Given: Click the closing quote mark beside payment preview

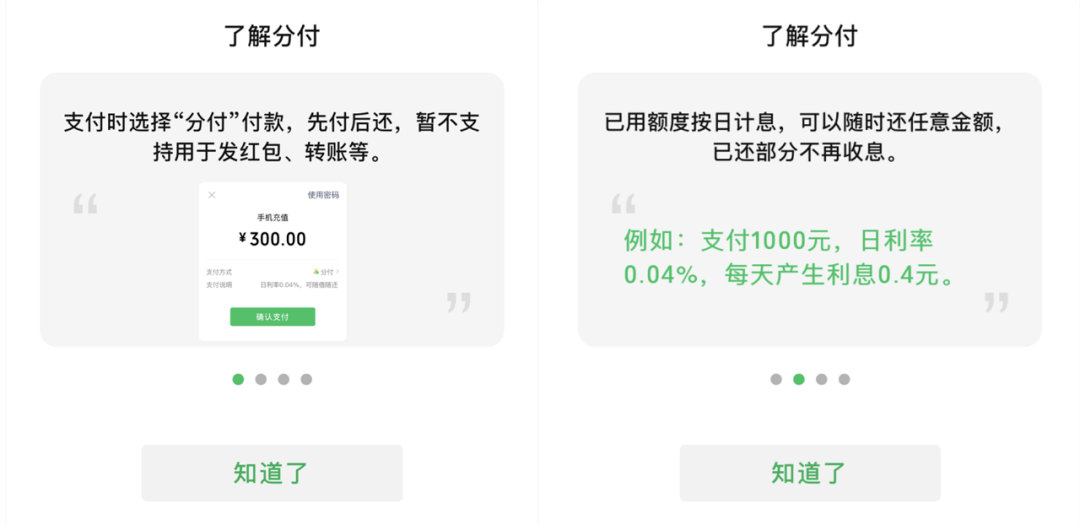Looking at the screenshot, I should click(x=458, y=302).
